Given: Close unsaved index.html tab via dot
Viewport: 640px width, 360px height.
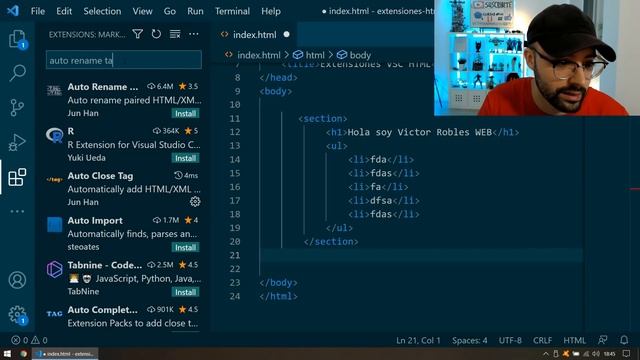Looking at the screenshot, I should click(287, 35).
